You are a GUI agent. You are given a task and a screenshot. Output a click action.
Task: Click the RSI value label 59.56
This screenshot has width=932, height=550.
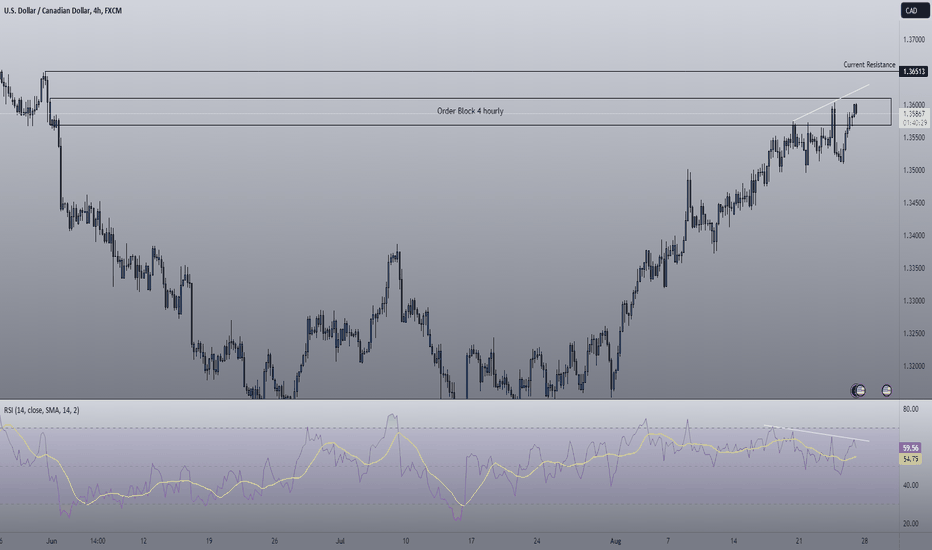click(x=911, y=448)
